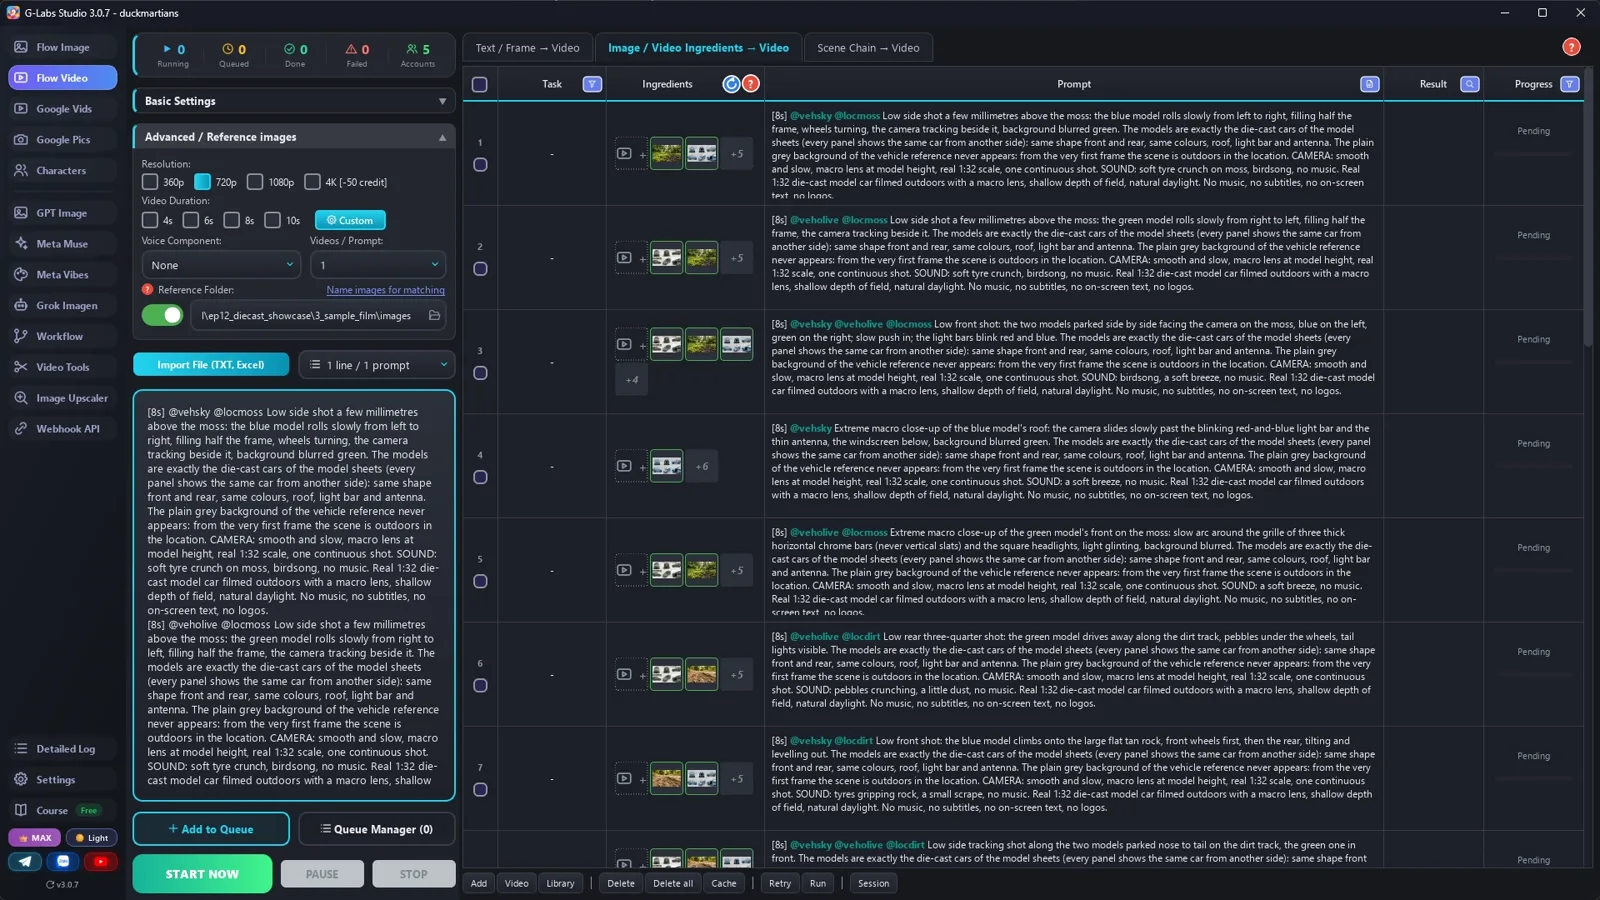Select the 1080p resolution checkbox

[x=255, y=182]
